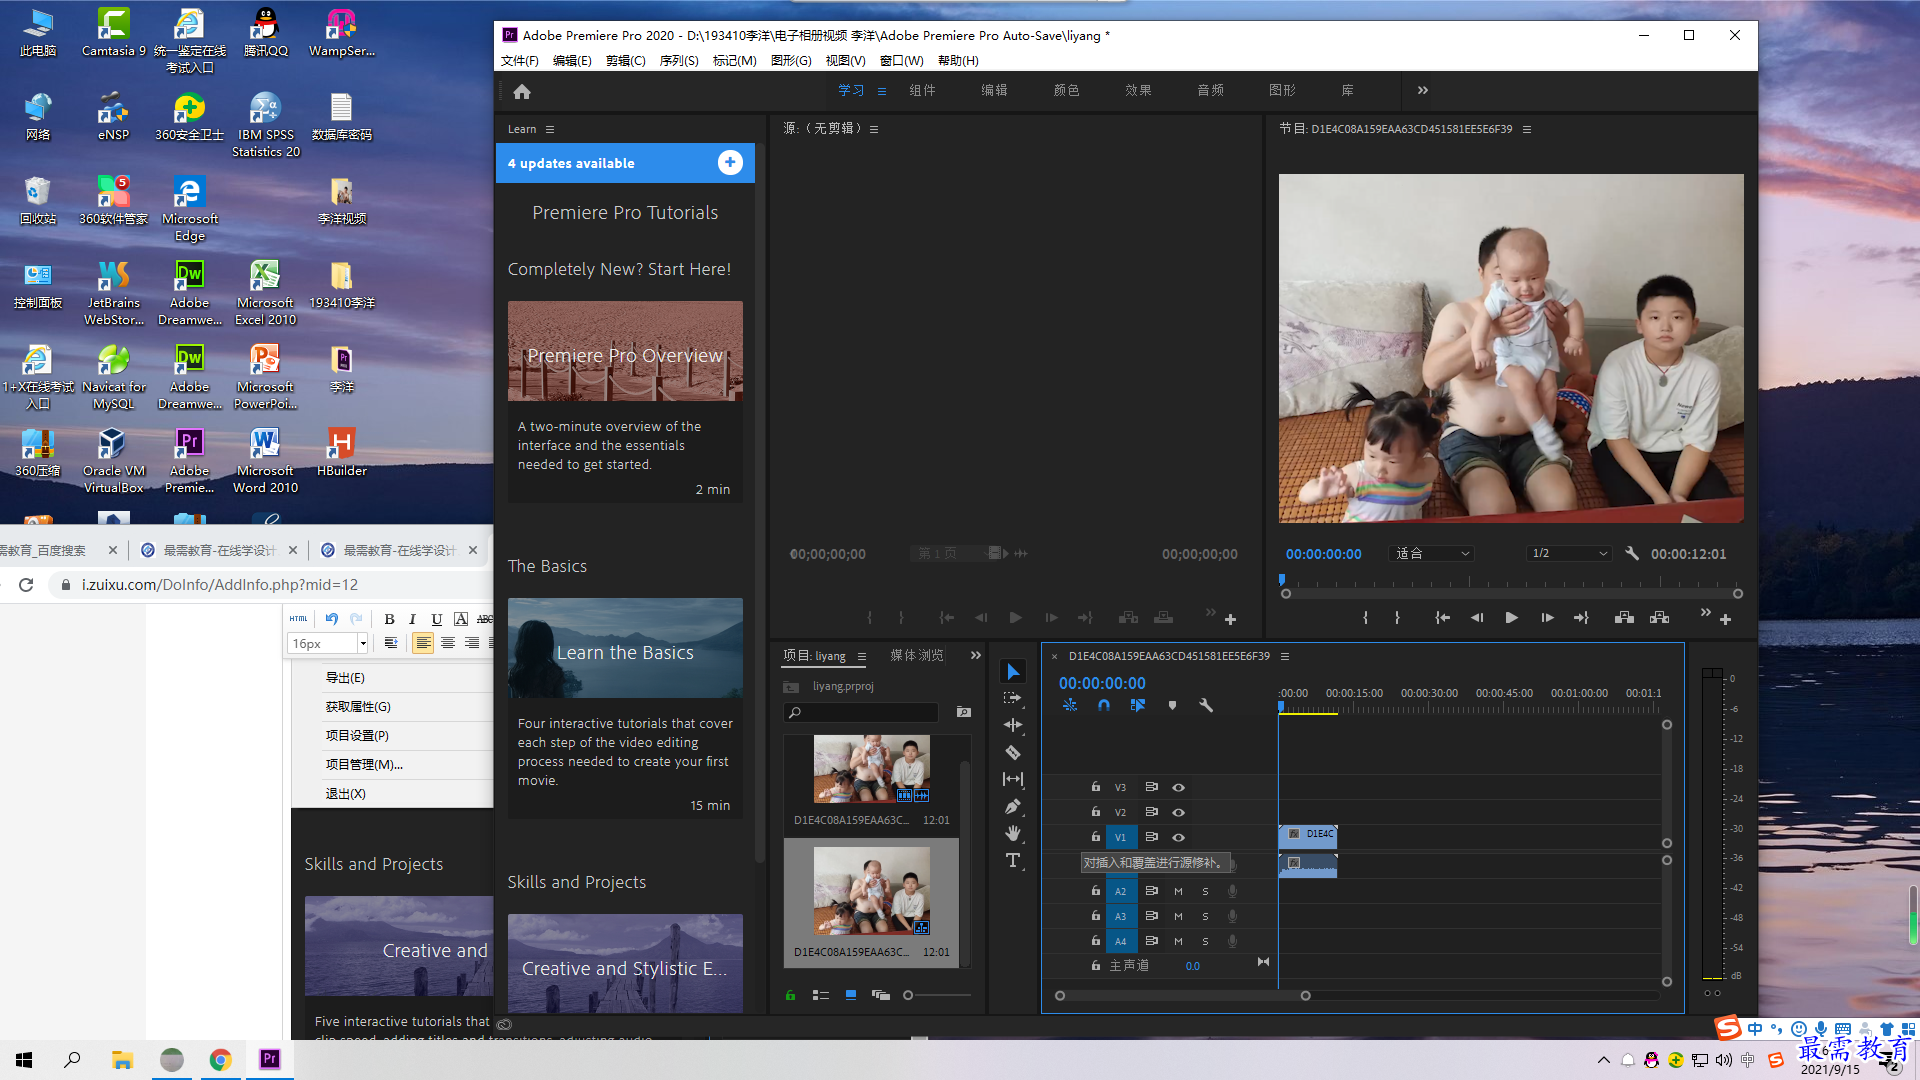The width and height of the screenshot is (1920, 1080).
Task: Click Timeline display settings wrench
Action: click(1206, 705)
